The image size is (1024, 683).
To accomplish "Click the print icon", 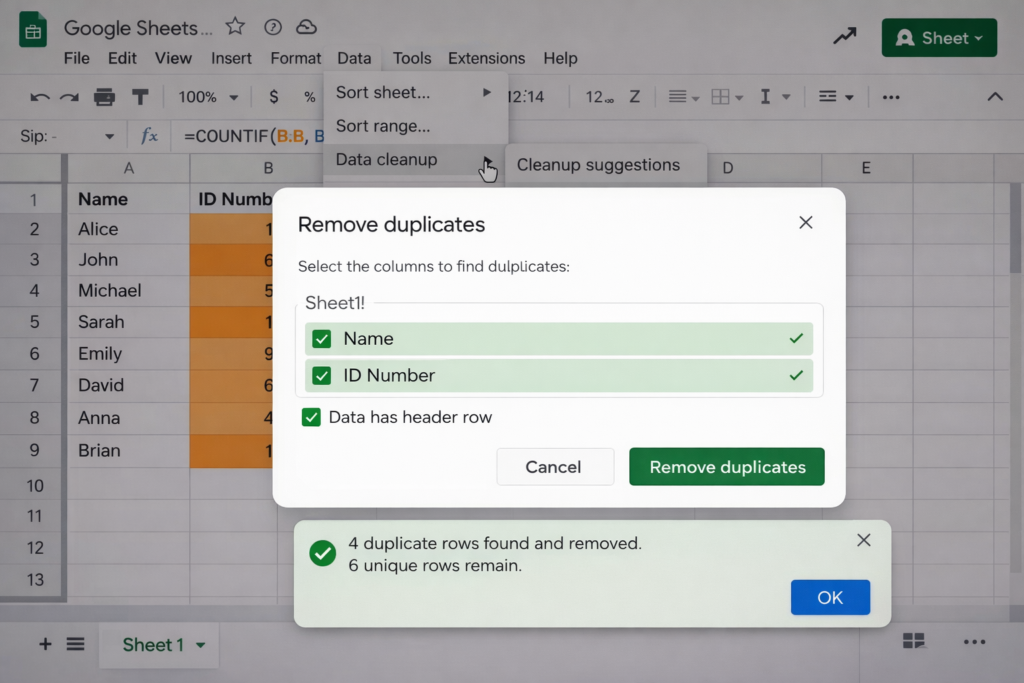I will coord(104,97).
